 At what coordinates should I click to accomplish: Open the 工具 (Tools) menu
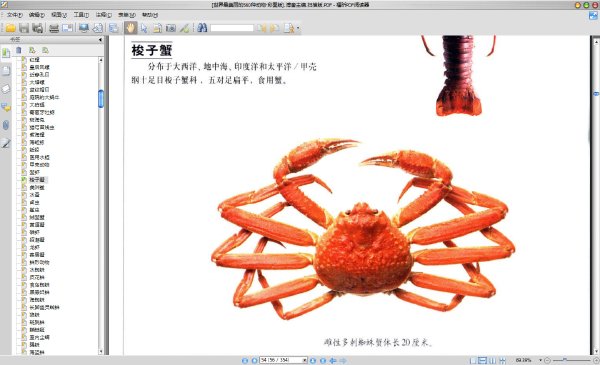tap(81, 15)
